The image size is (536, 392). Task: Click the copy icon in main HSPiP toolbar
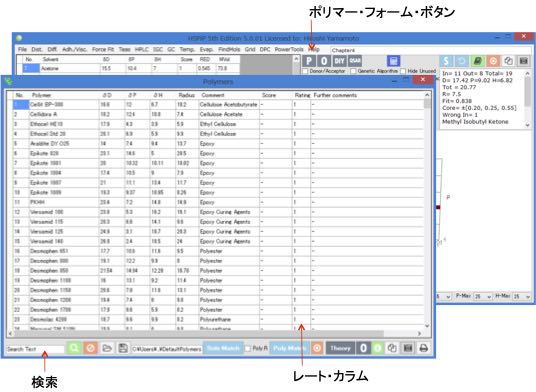click(x=509, y=61)
